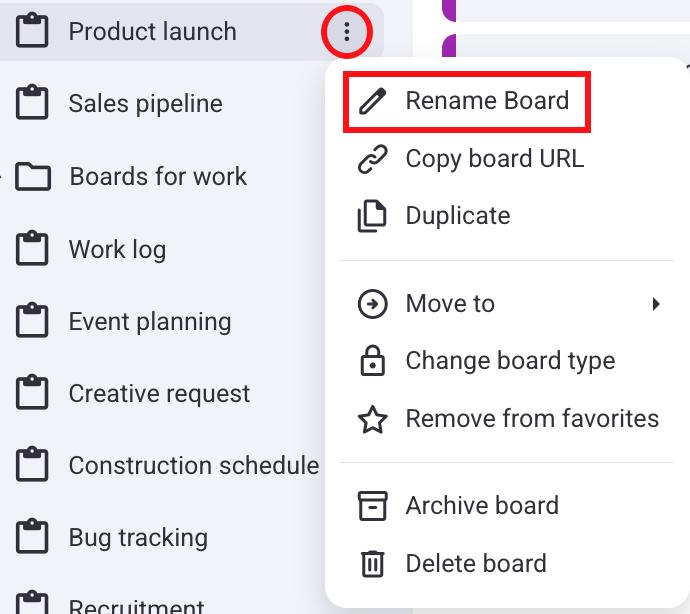Click the link icon for Copy board URL

tap(372, 159)
